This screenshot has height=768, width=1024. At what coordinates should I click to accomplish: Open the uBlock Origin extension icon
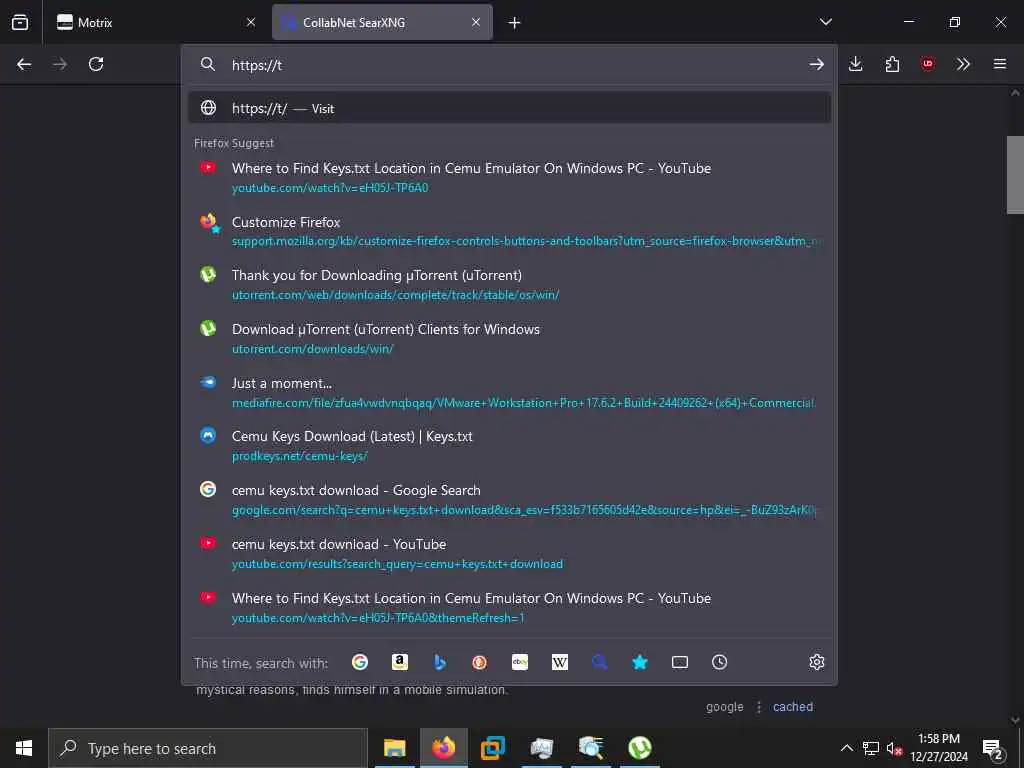click(927, 64)
